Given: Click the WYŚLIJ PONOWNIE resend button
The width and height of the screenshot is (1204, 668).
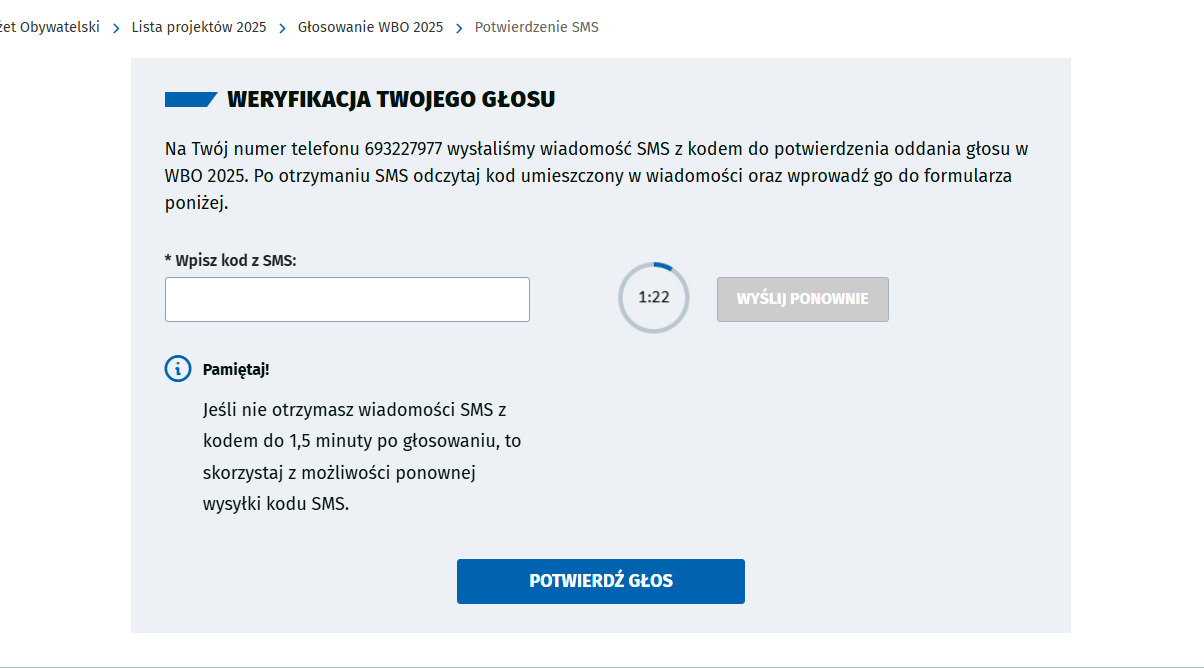Looking at the screenshot, I should pos(802,299).
